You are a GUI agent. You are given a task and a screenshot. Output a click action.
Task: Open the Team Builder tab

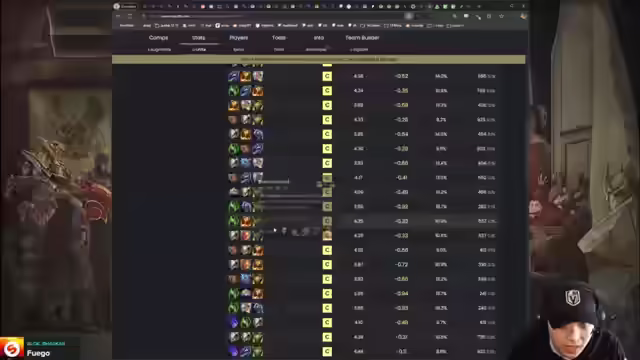point(362,38)
